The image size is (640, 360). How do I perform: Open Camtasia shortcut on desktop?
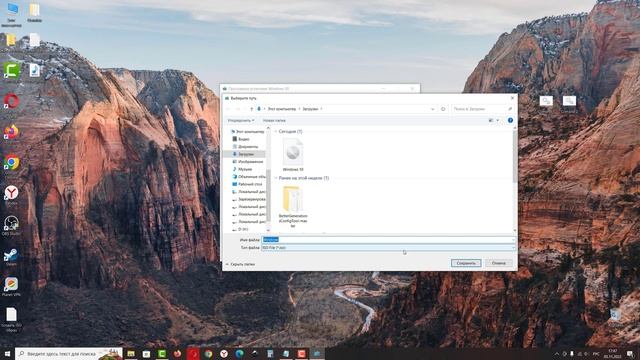click(x=11, y=71)
